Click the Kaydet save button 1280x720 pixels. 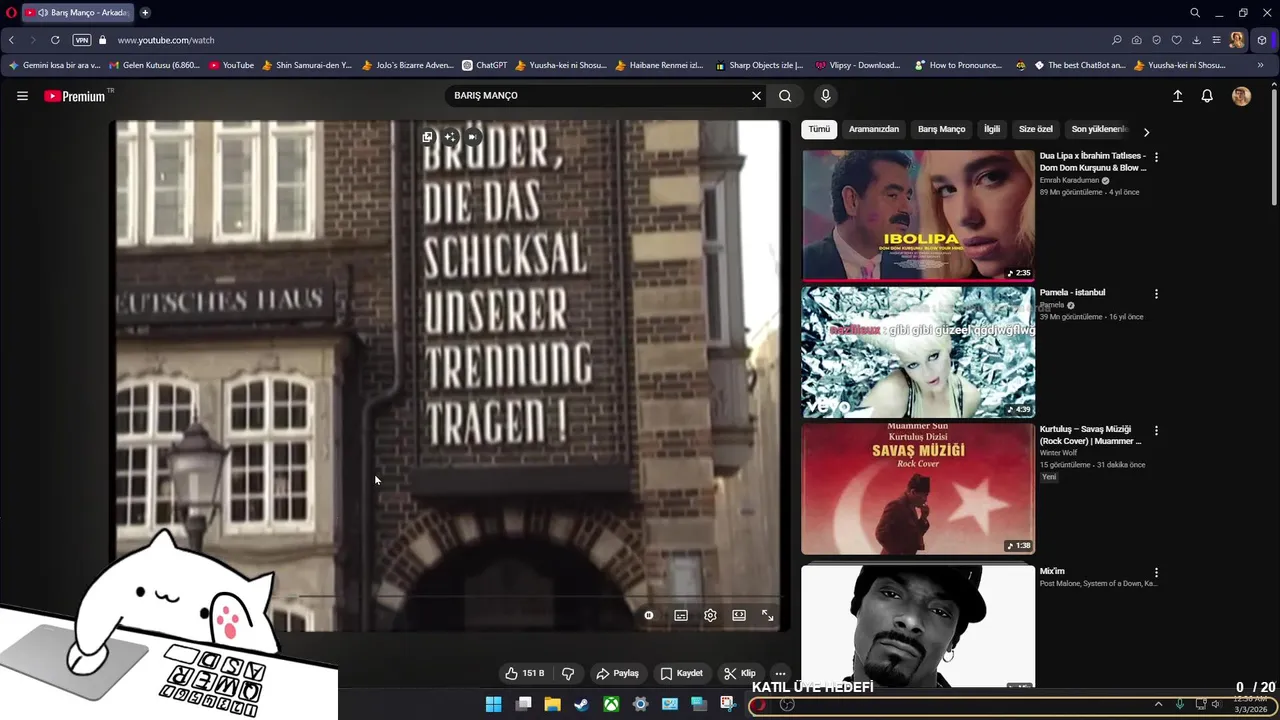click(x=681, y=673)
